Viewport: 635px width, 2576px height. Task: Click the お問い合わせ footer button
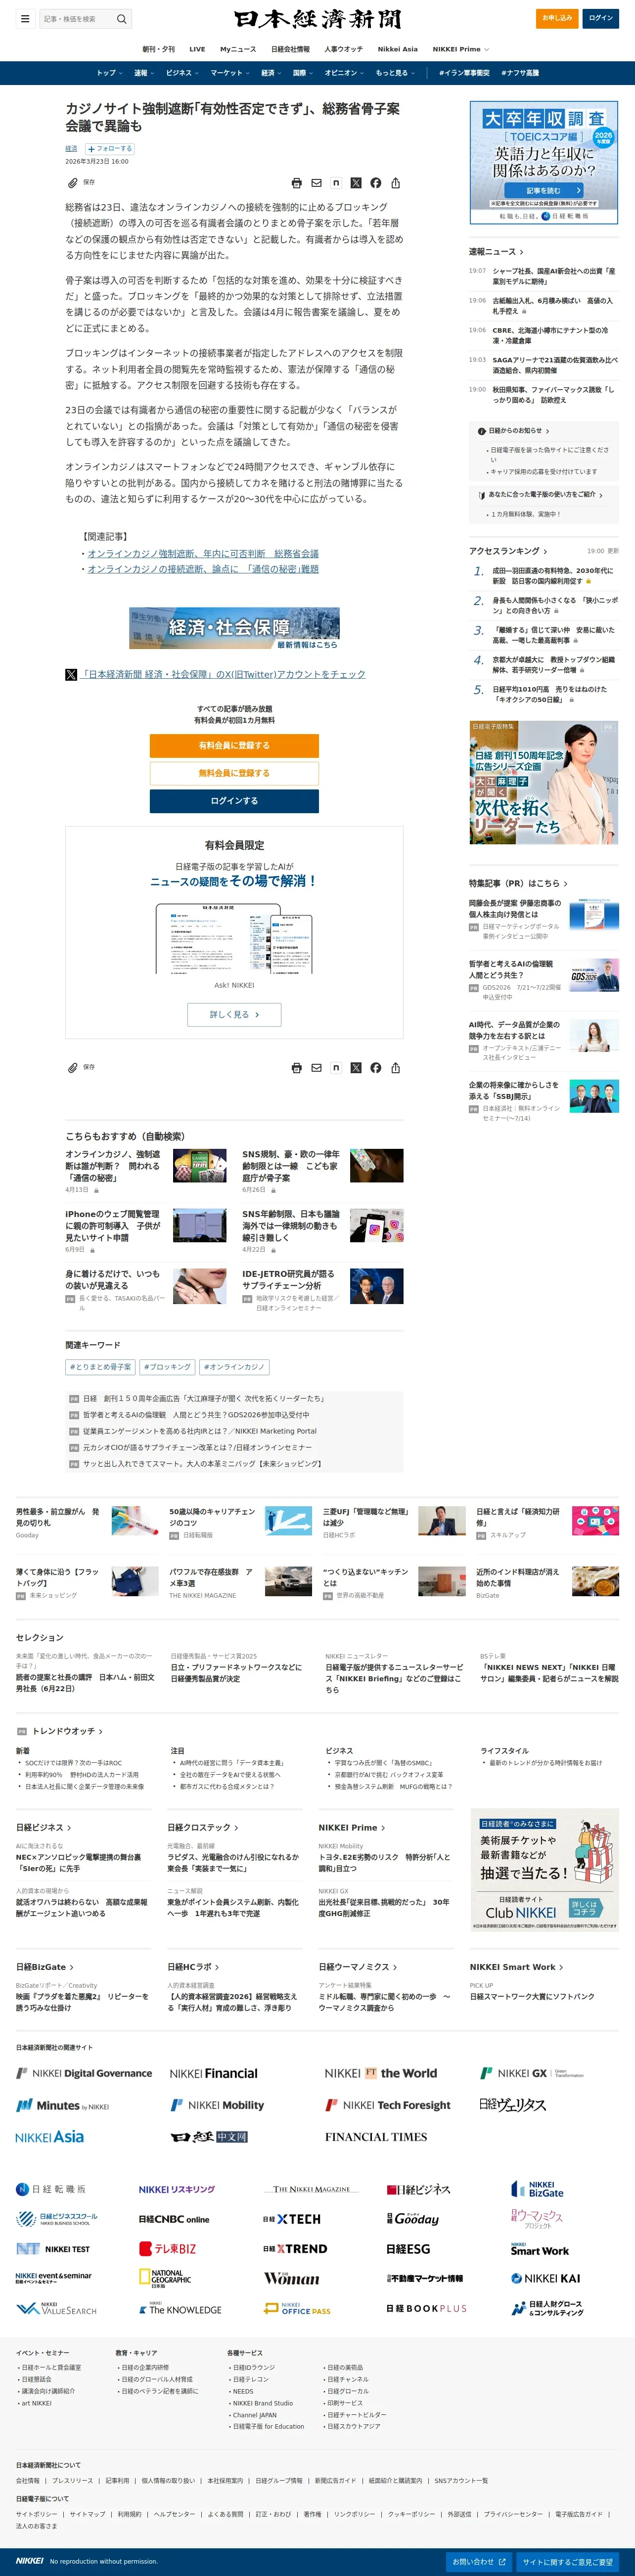[479, 2562]
